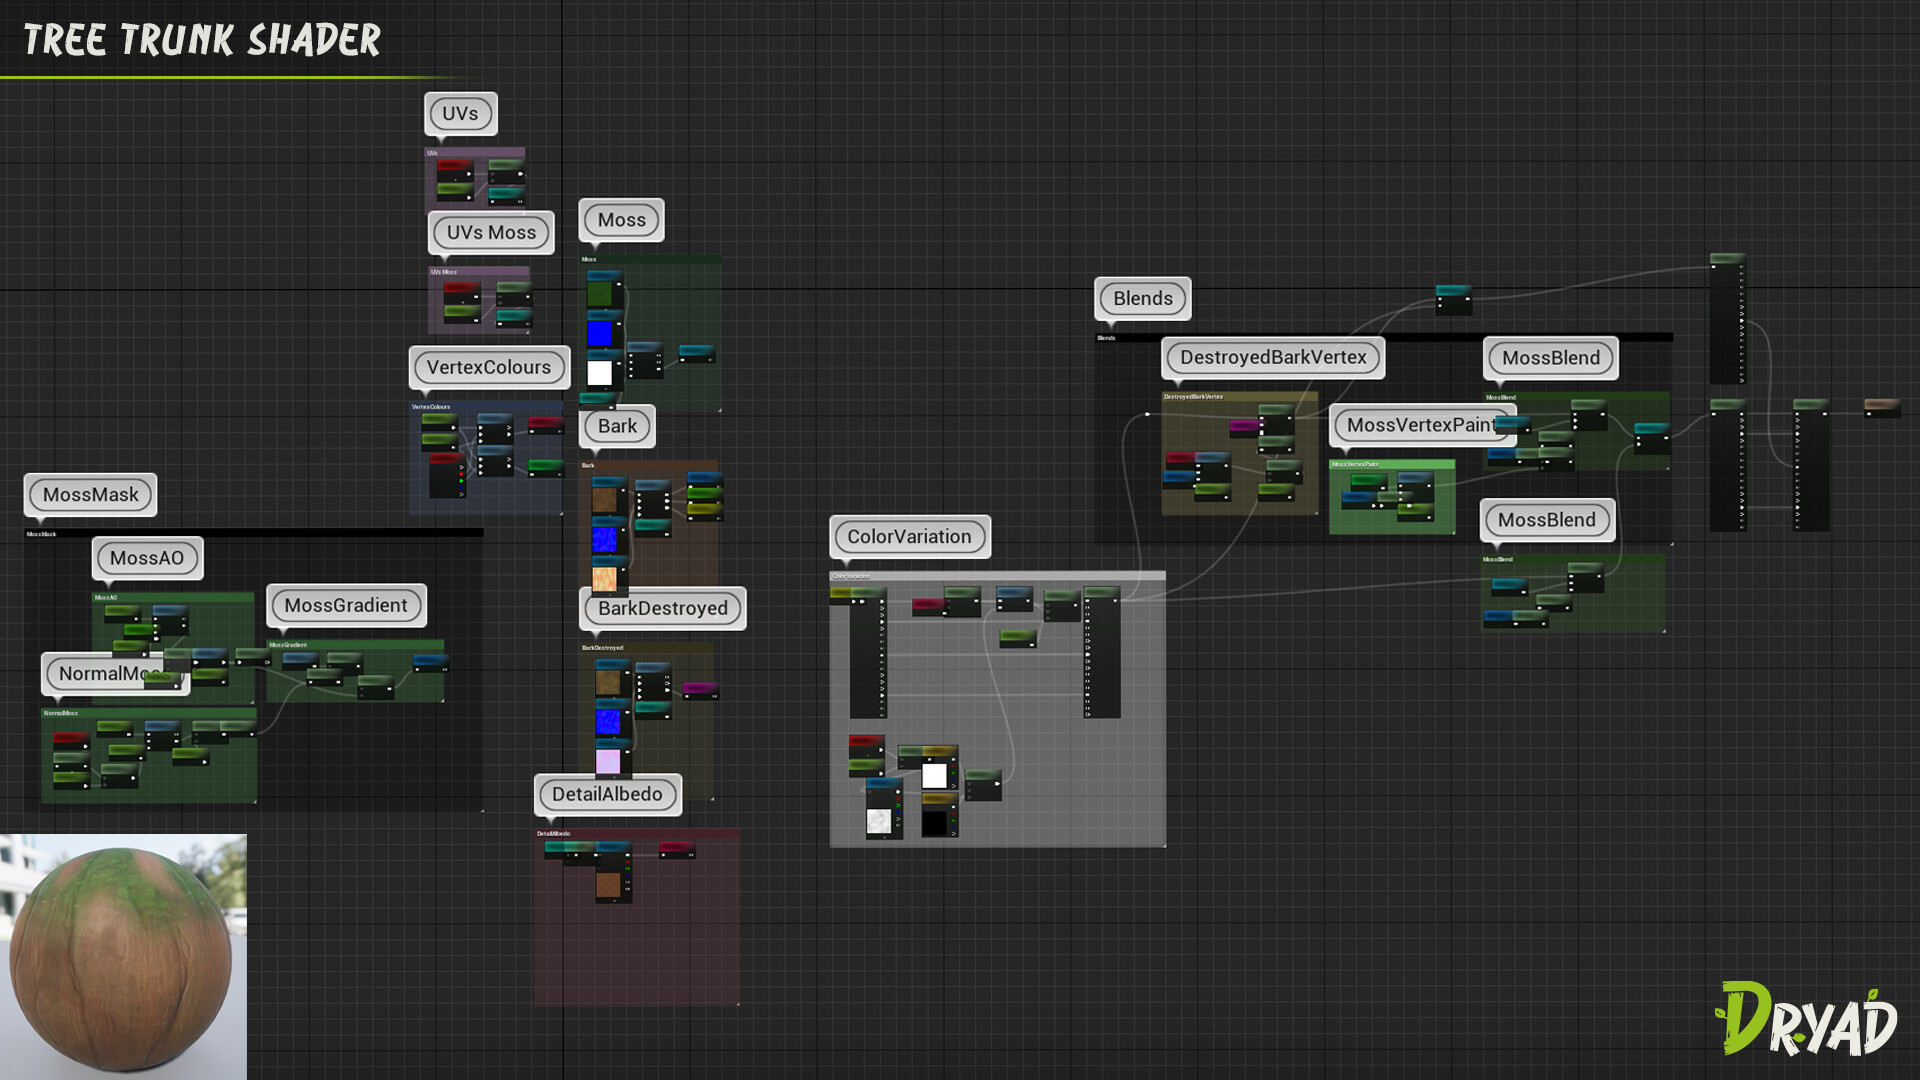Screen dimensions: 1920x1080
Task: Click the UVs comment bubble
Action: (x=460, y=114)
